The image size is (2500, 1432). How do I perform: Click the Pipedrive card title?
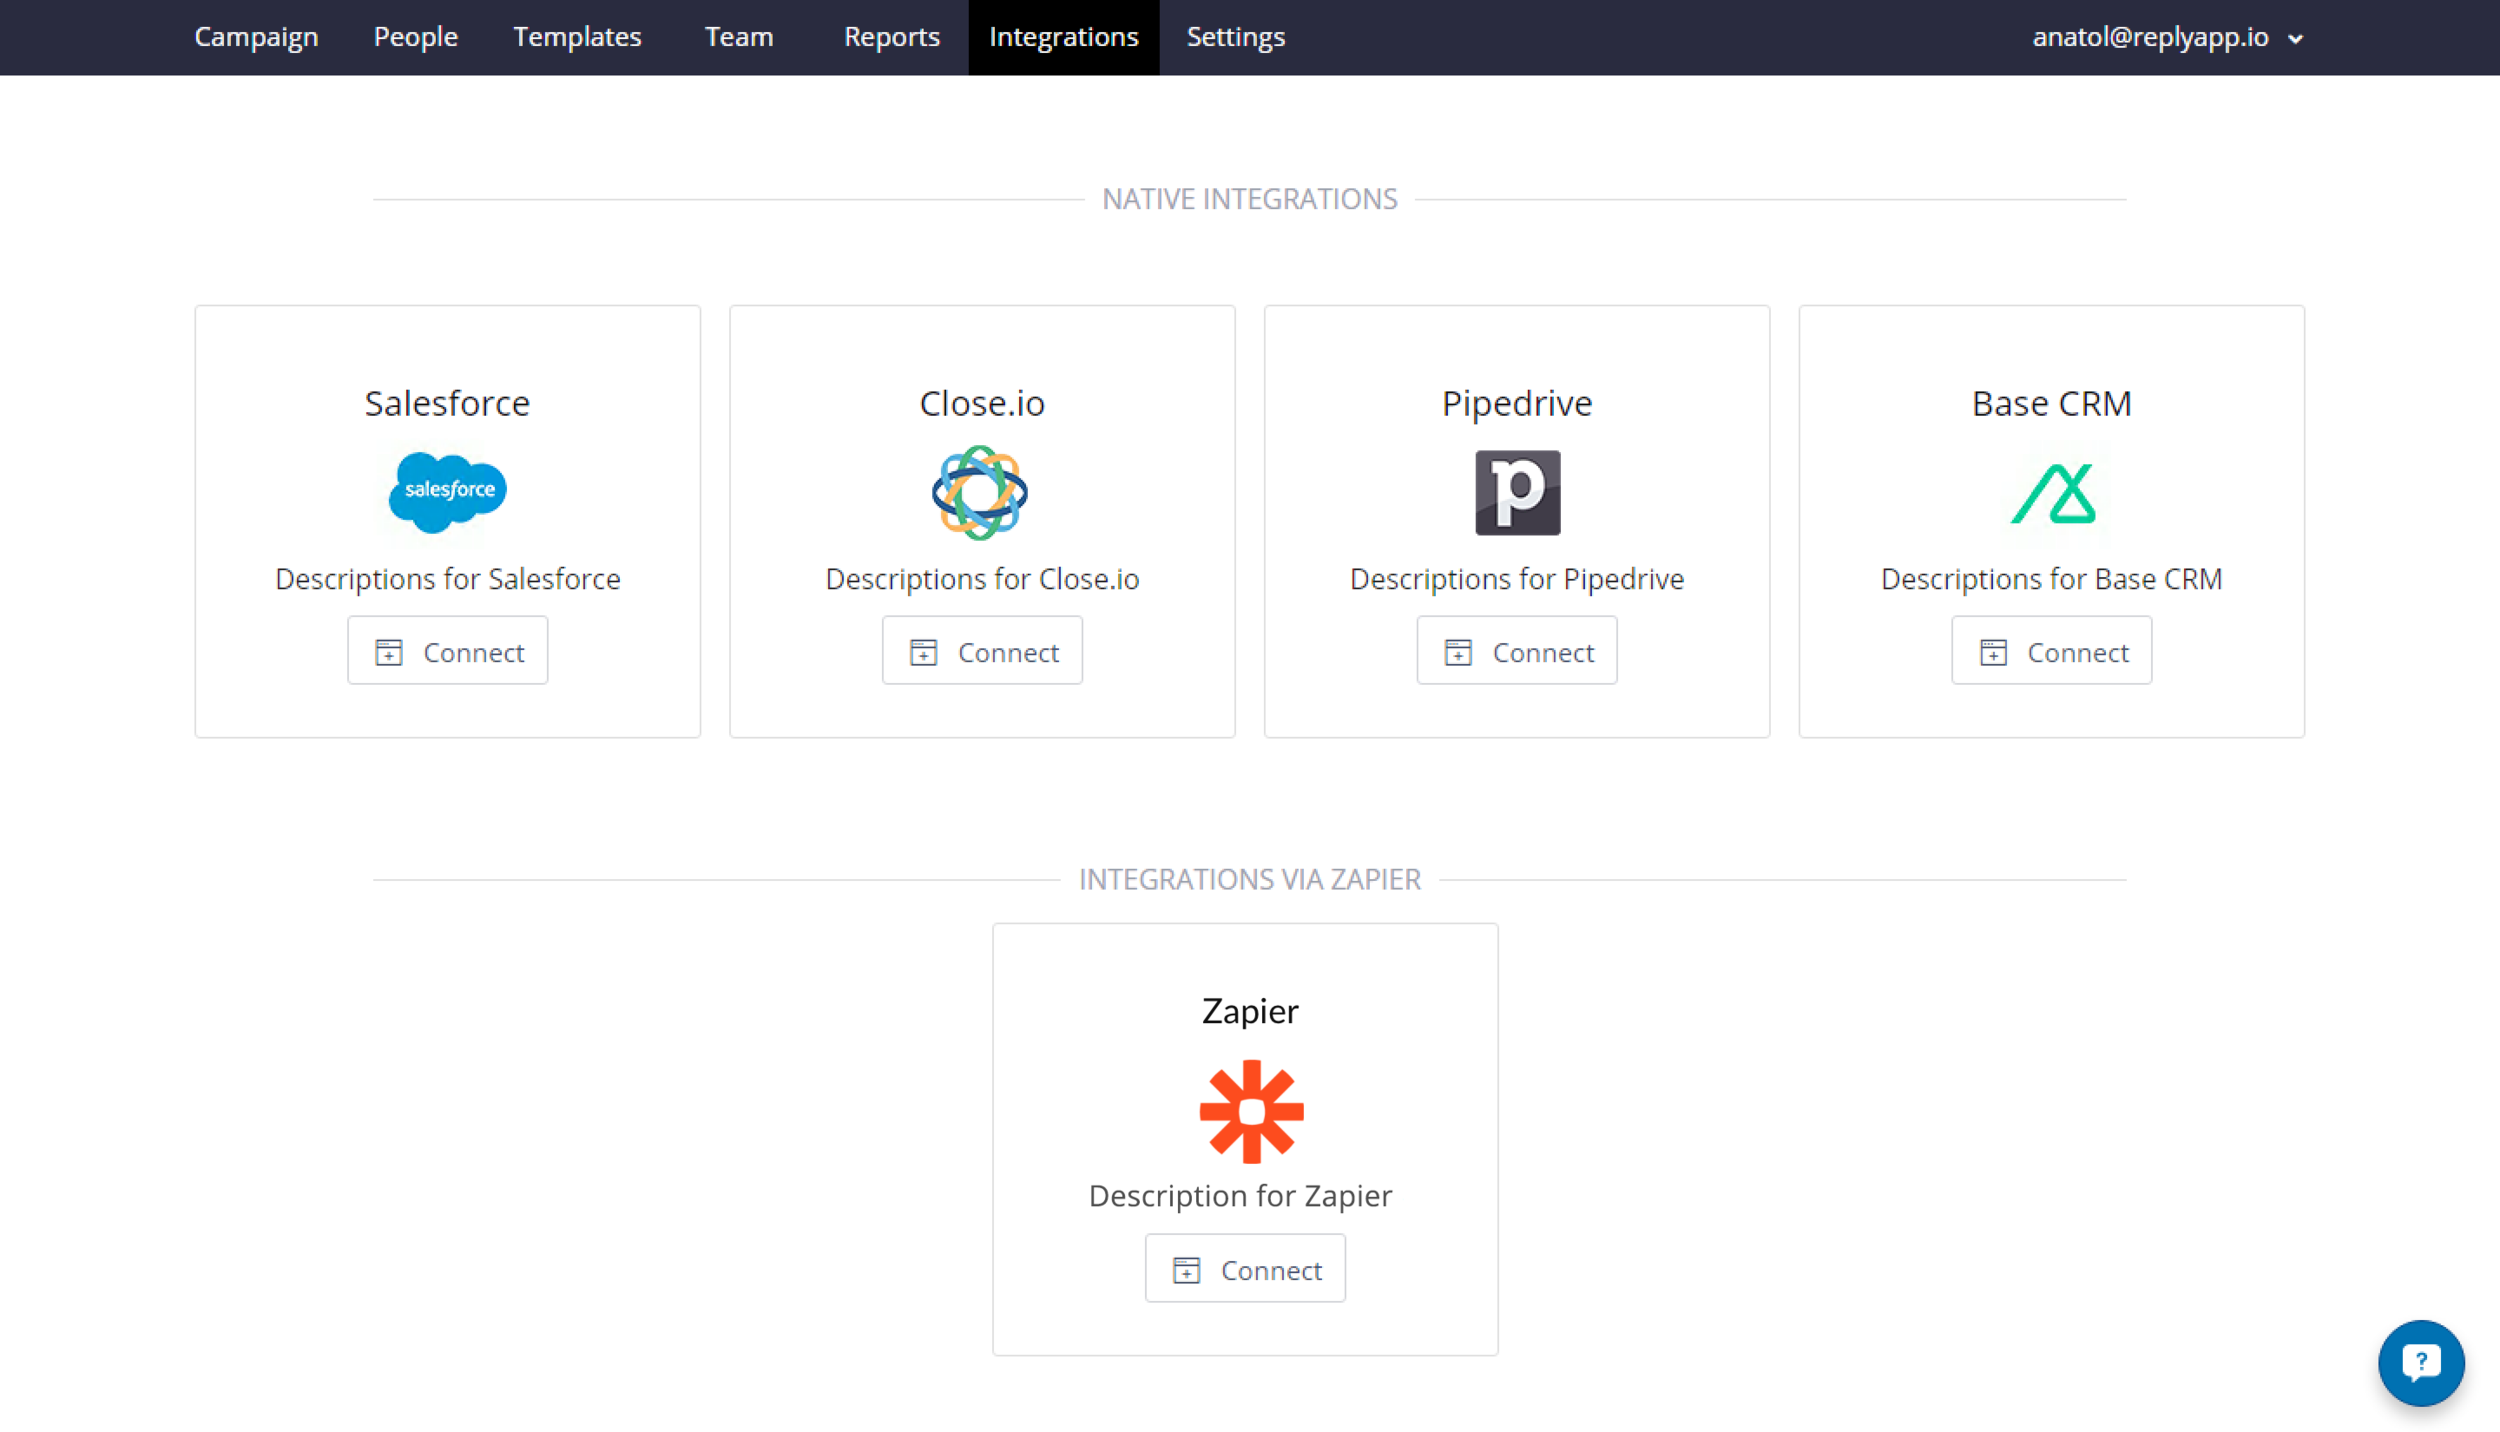pyautogui.click(x=1517, y=403)
